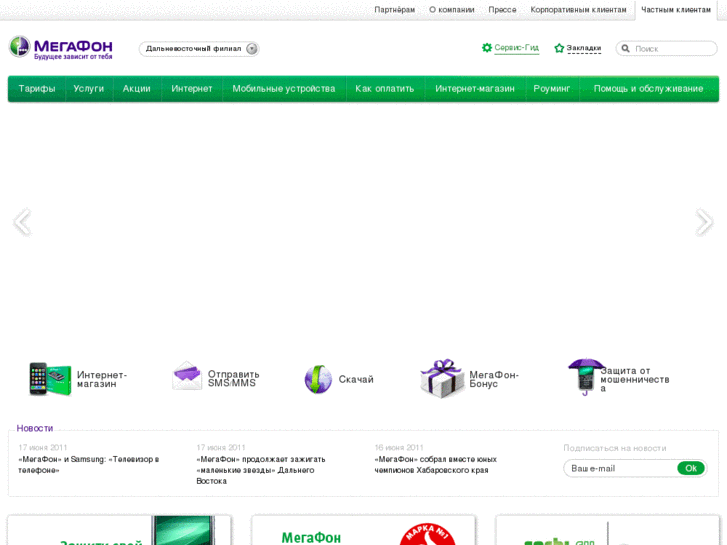Open the Тарифы menu

coord(37,89)
